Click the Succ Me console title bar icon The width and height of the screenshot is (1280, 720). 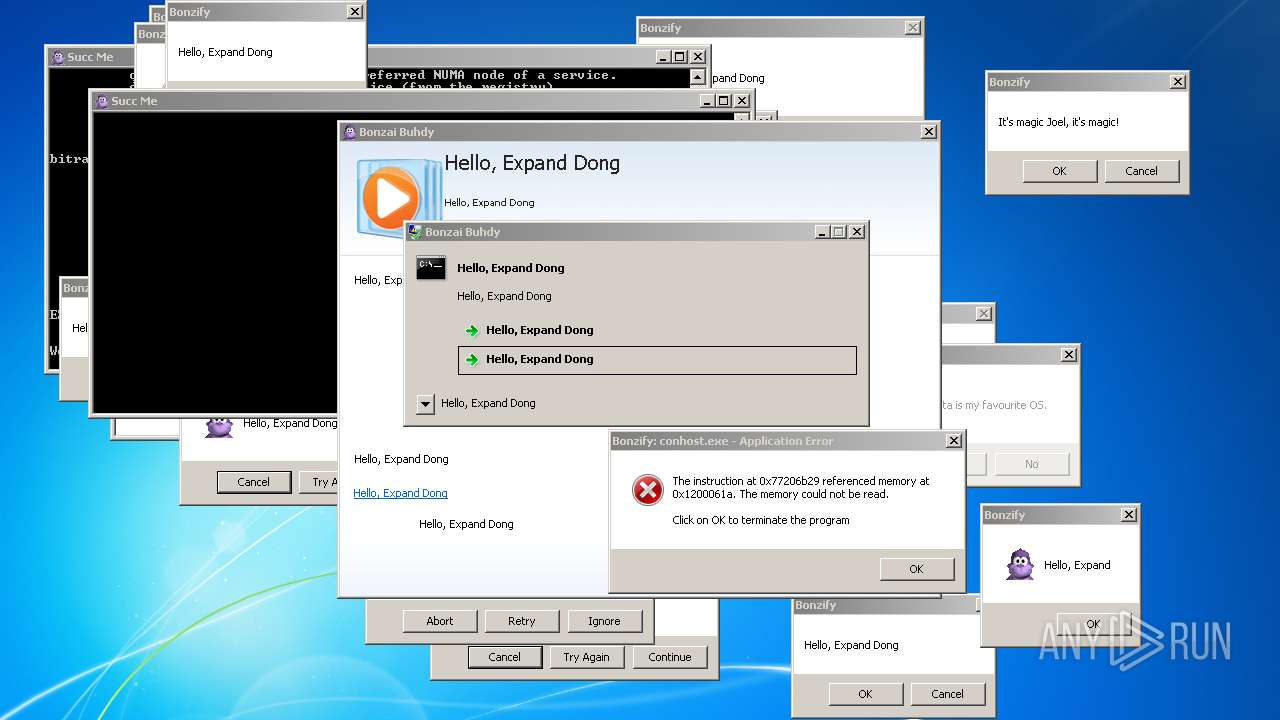click(x=101, y=101)
